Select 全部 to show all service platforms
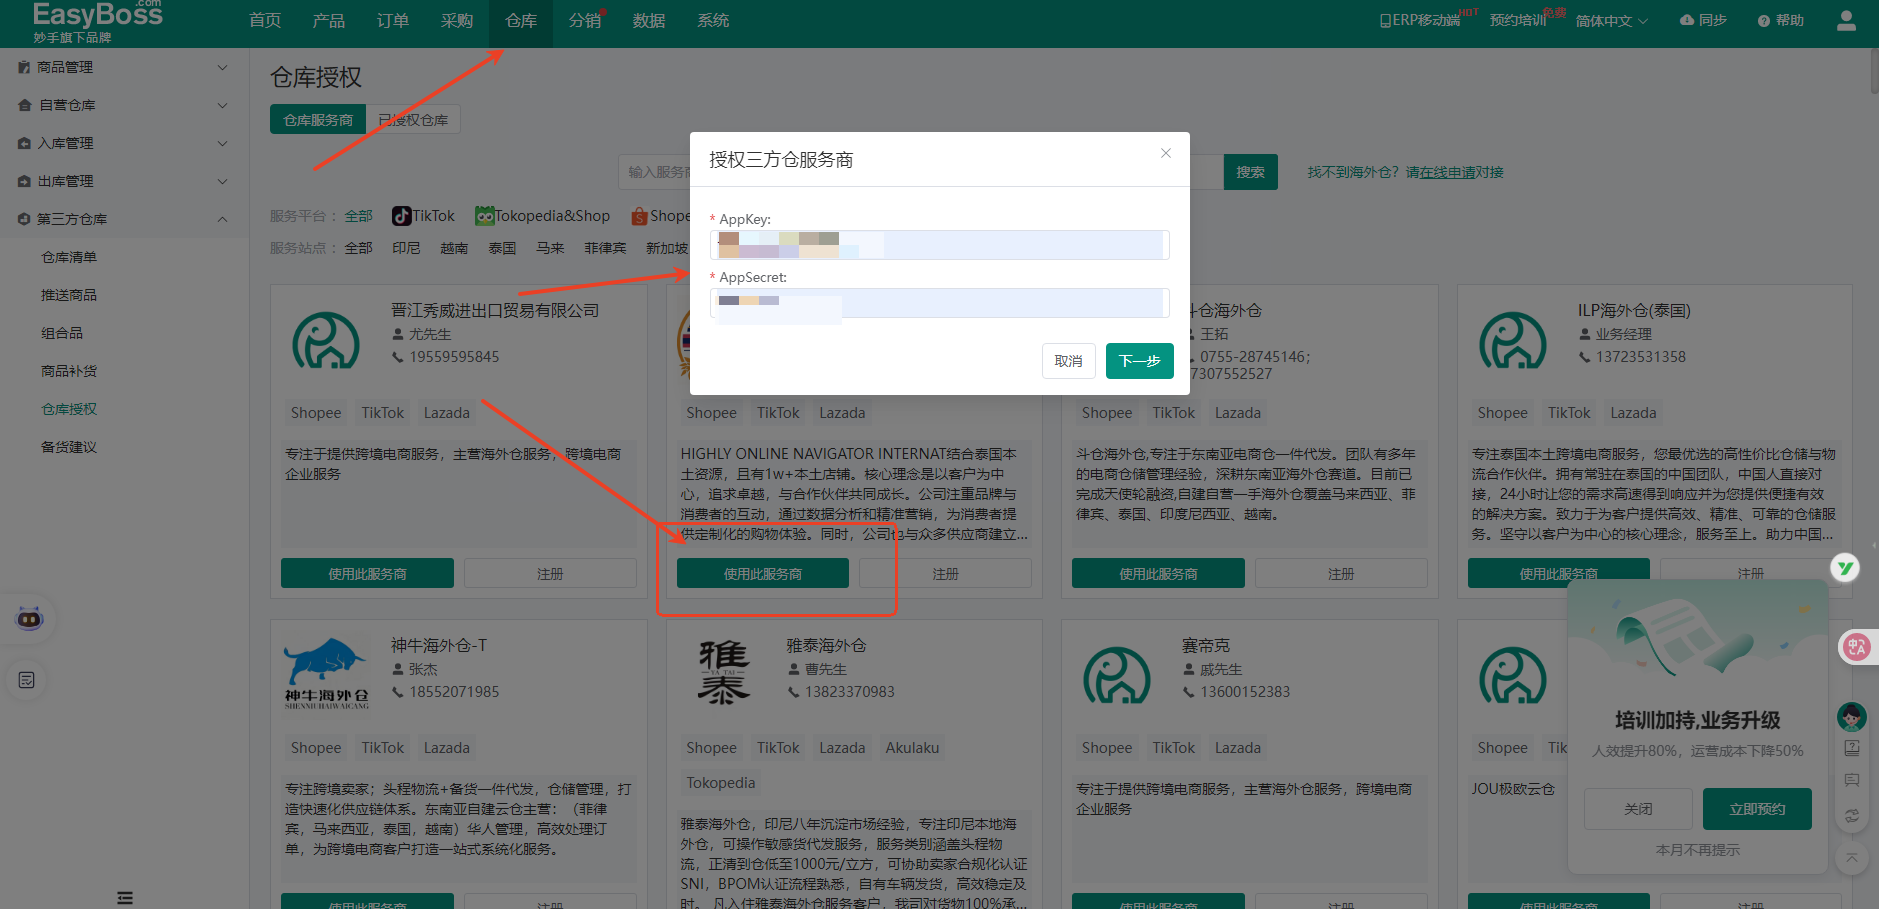 pos(358,215)
